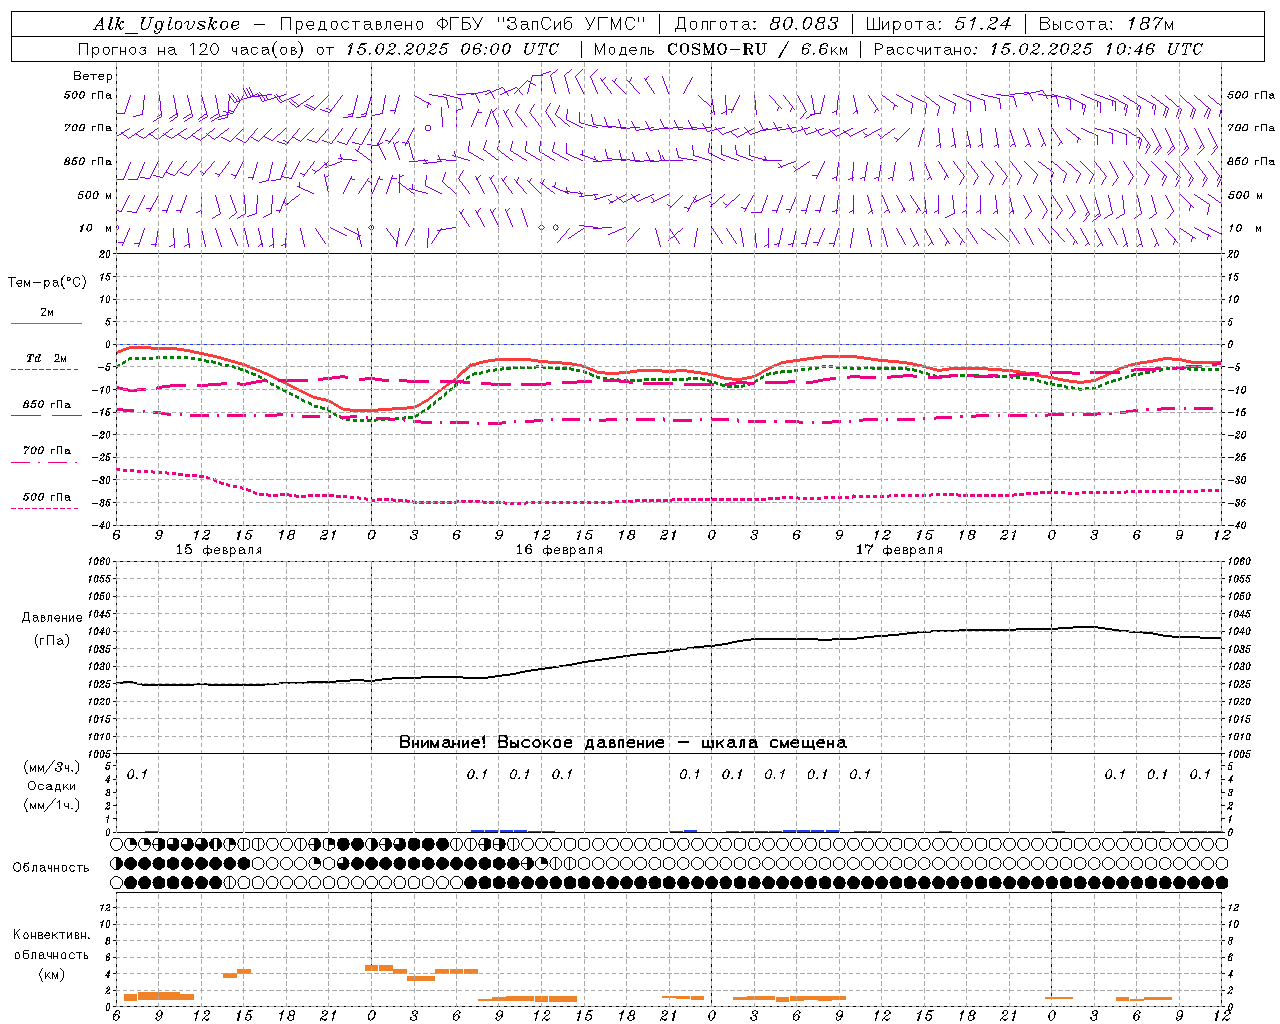Click the dotted line sample under 500 гПа temperature legend

(x=46, y=509)
